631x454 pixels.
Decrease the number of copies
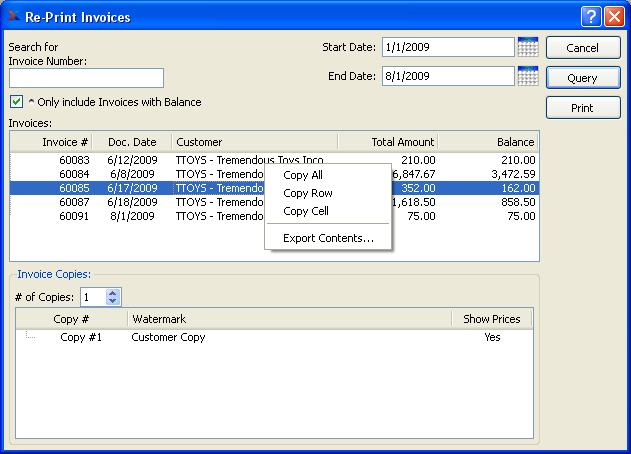click(113, 301)
